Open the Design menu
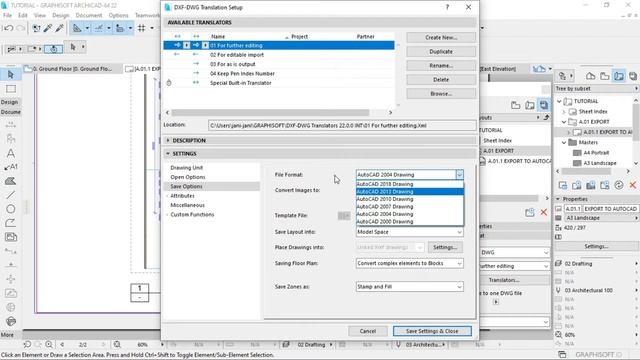 60,15
